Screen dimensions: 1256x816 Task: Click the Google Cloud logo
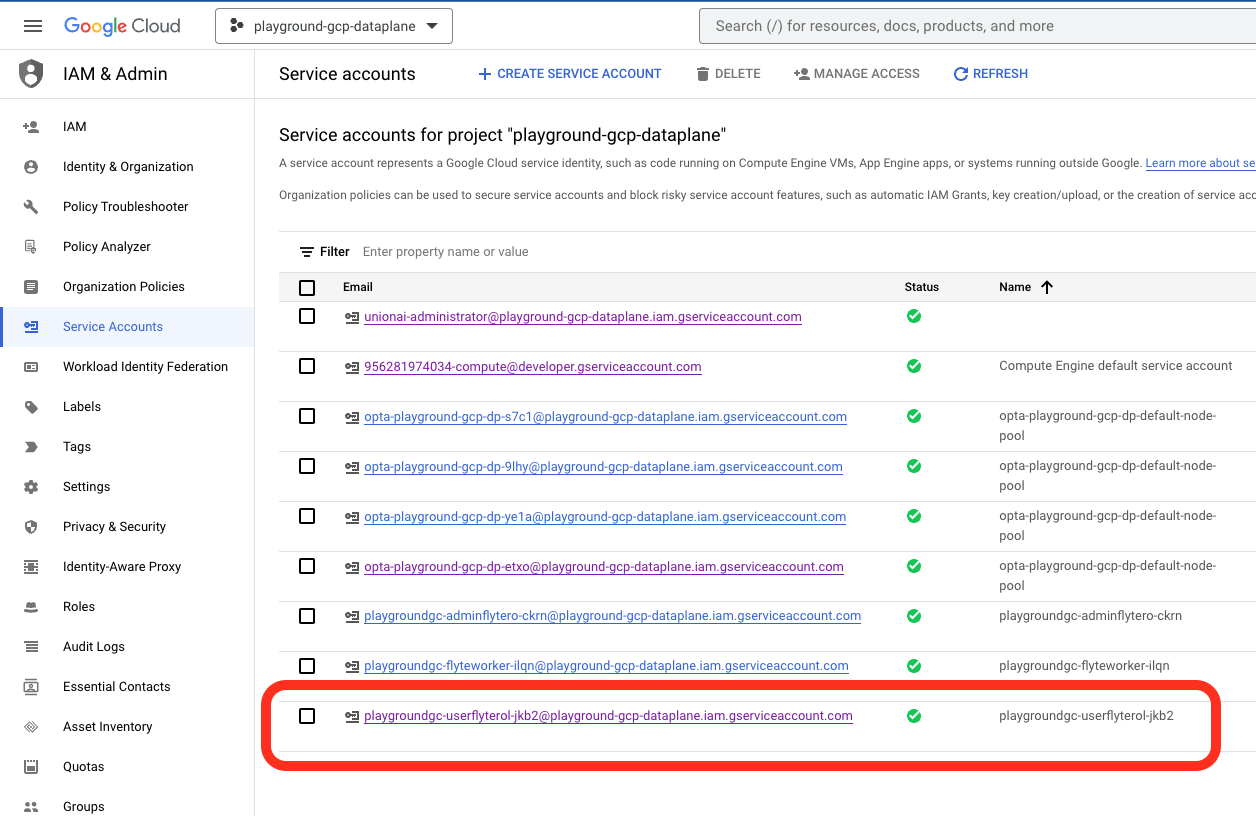tap(122, 26)
